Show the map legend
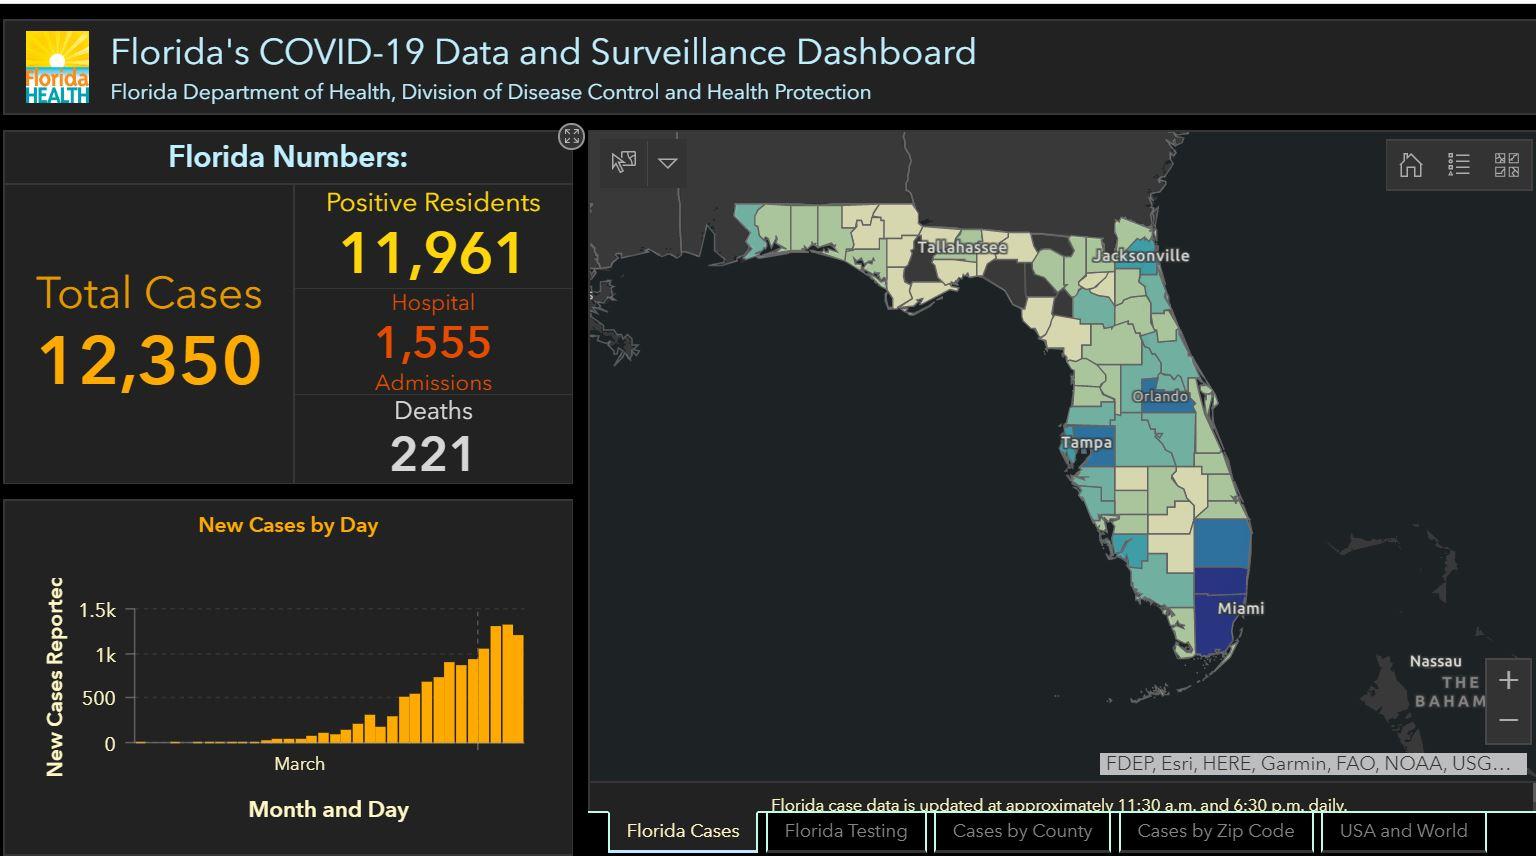1536x856 pixels. (1458, 165)
